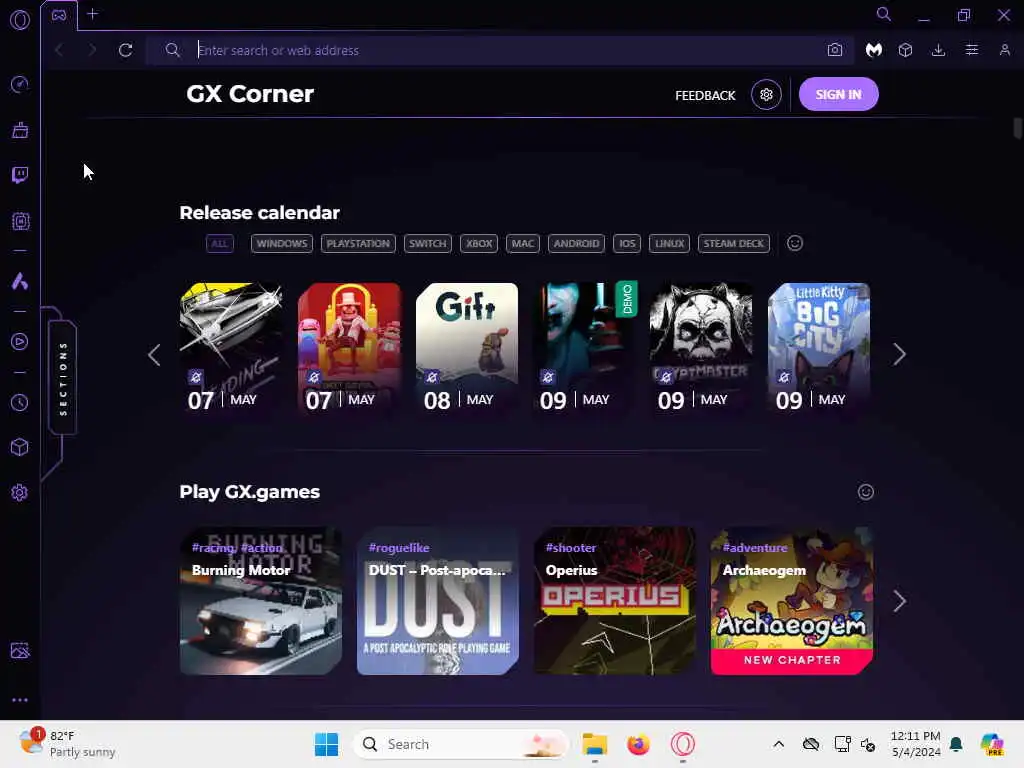Open the Cryptmaster skull card
The height and width of the screenshot is (768, 1024).
click(x=701, y=348)
